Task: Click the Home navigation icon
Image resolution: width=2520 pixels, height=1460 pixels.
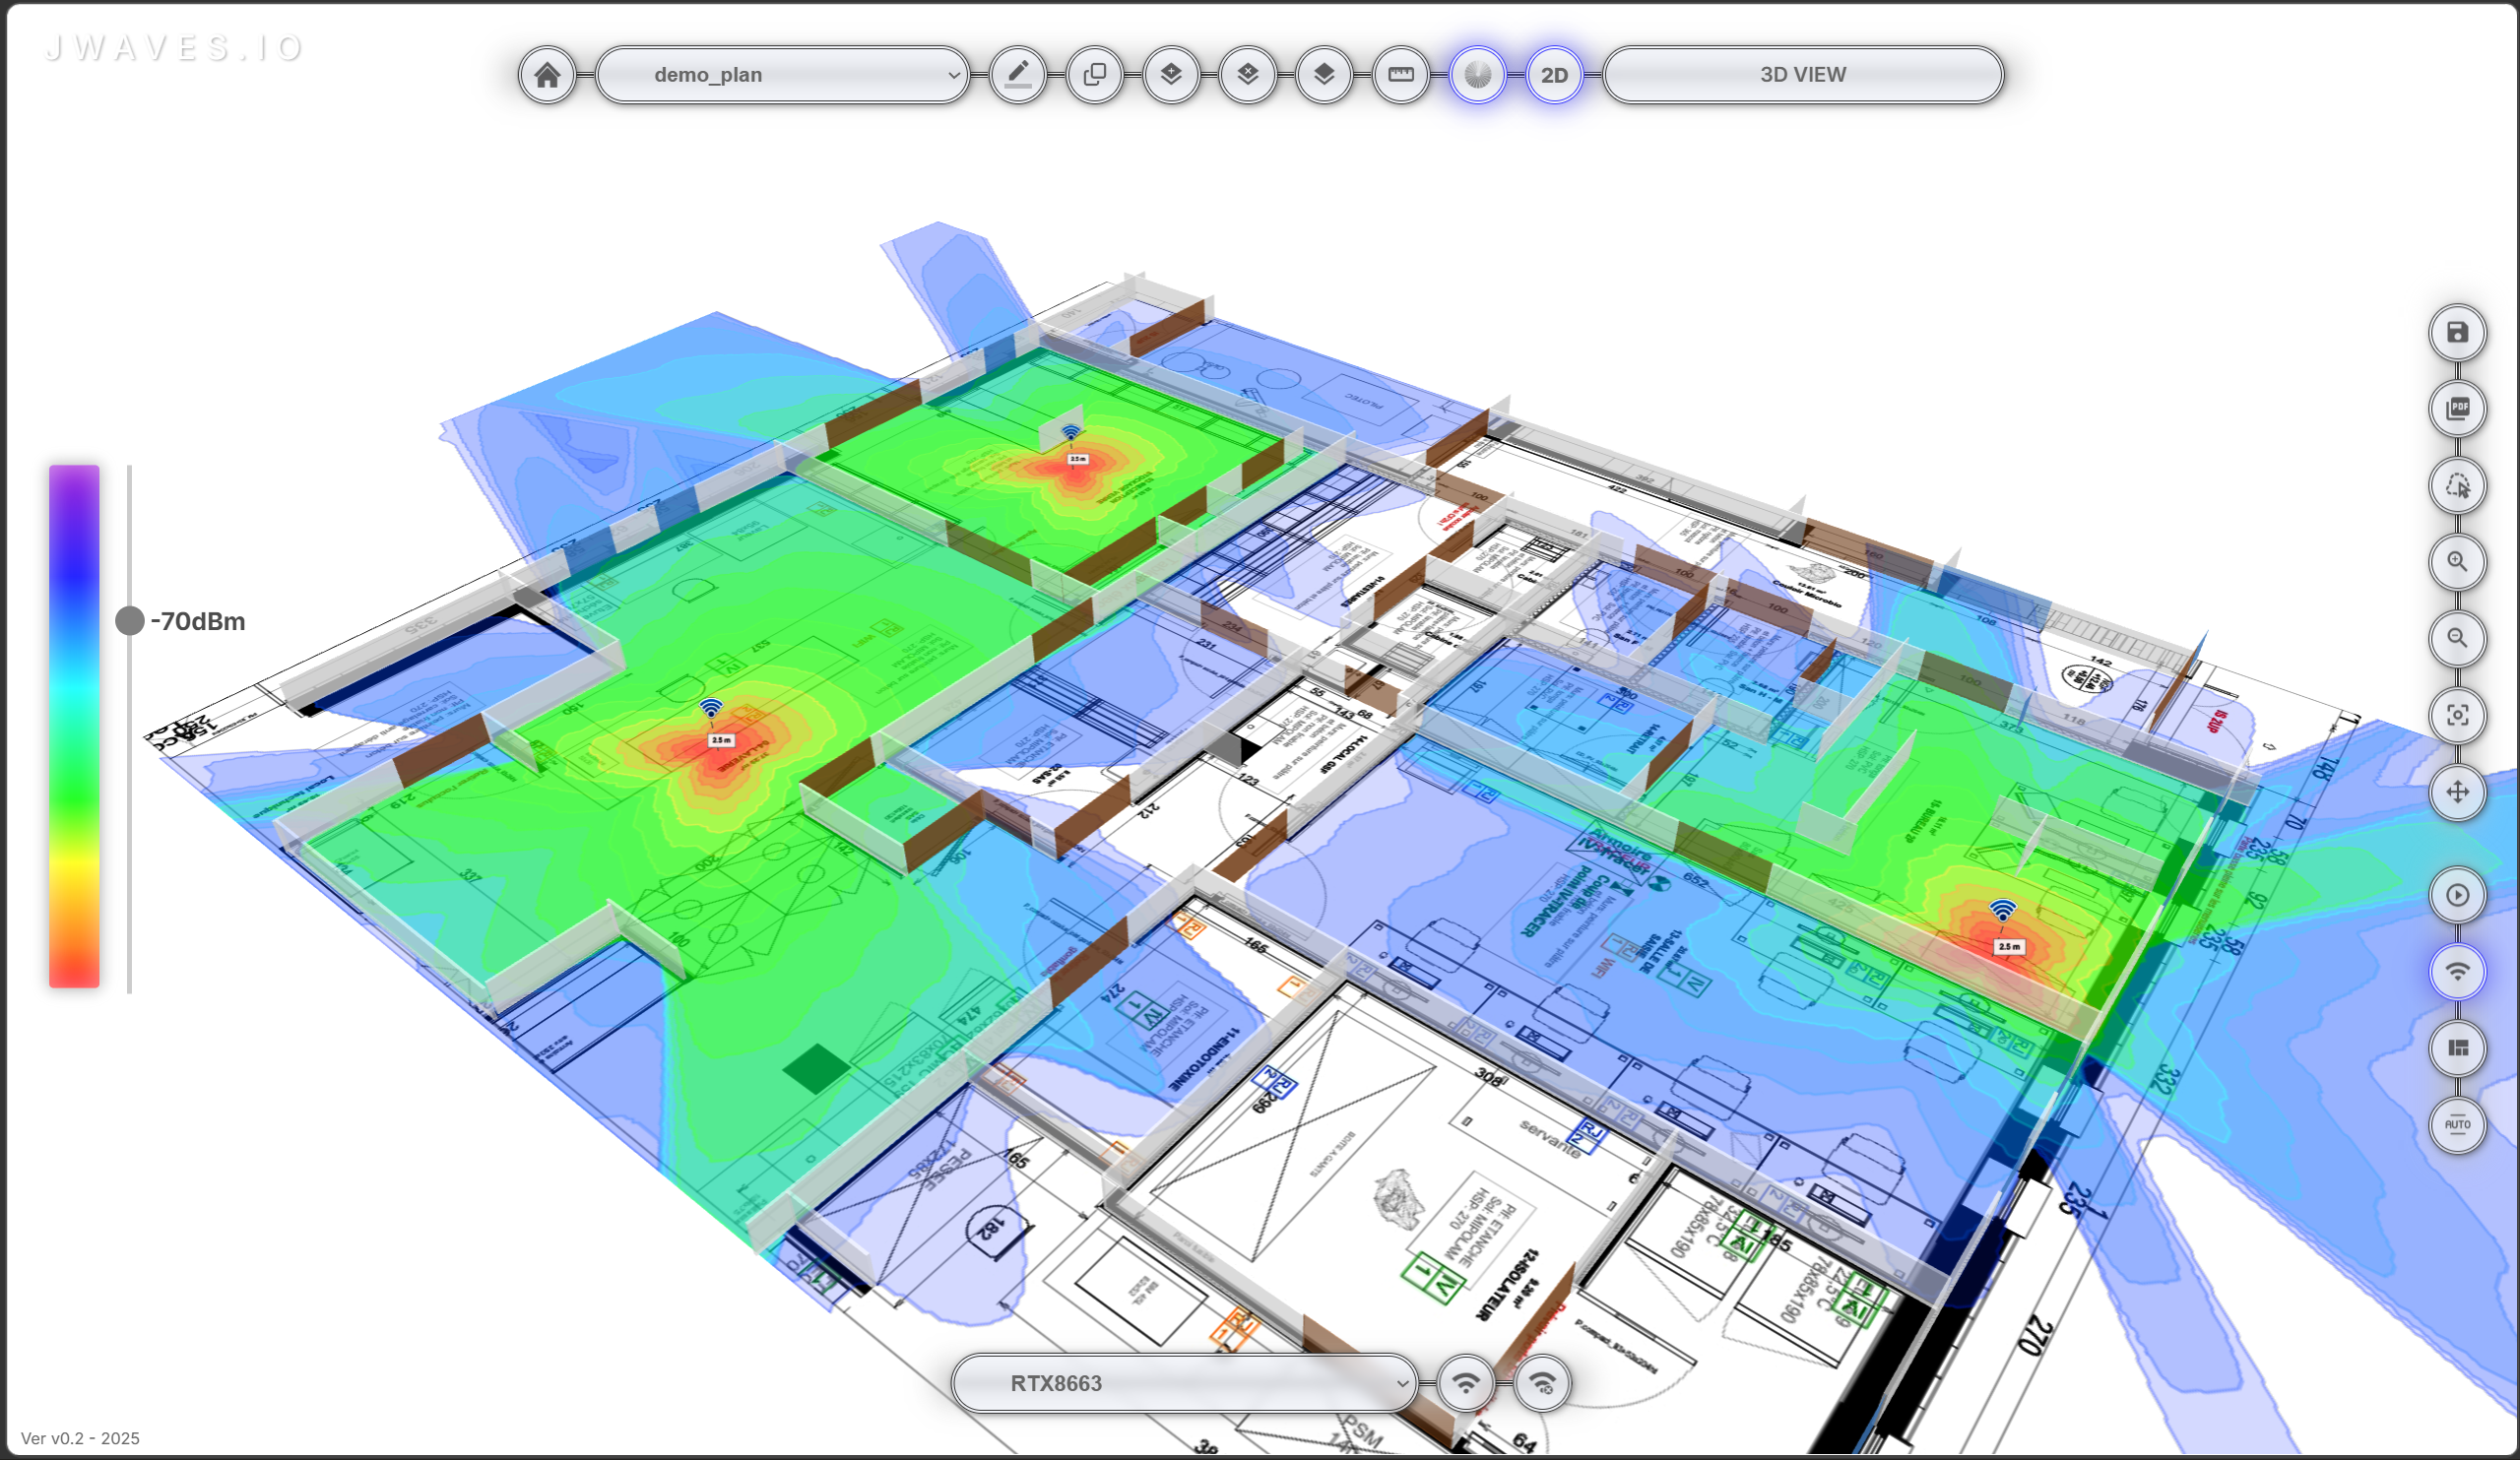Action: [547, 74]
